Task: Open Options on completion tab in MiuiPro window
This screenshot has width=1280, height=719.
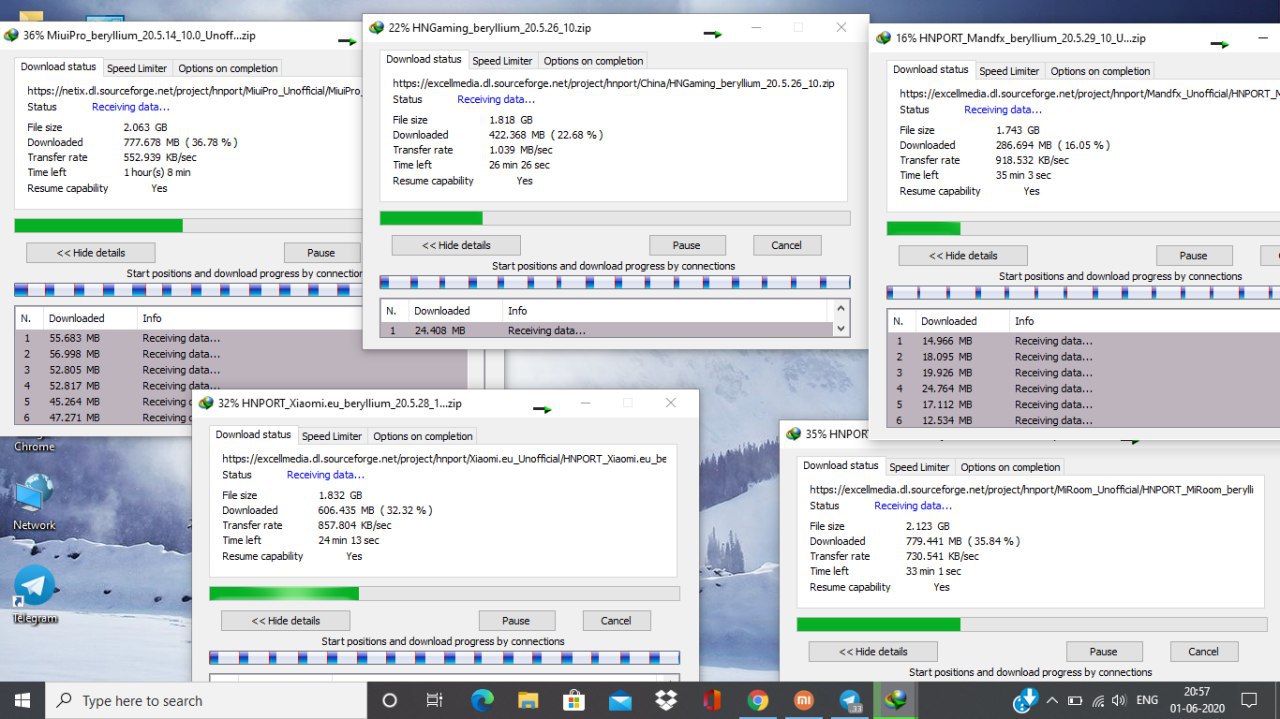Action: (228, 68)
